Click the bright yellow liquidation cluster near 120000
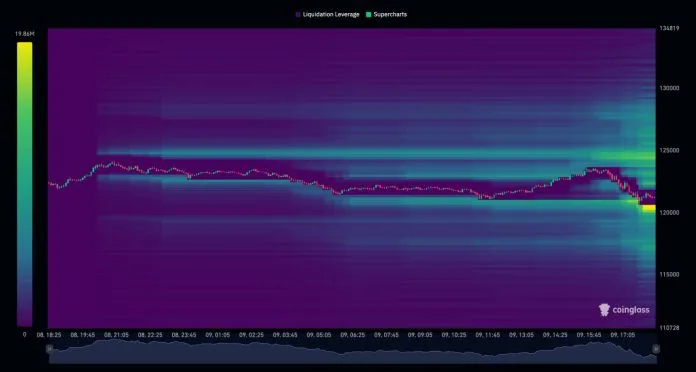 click(649, 208)
